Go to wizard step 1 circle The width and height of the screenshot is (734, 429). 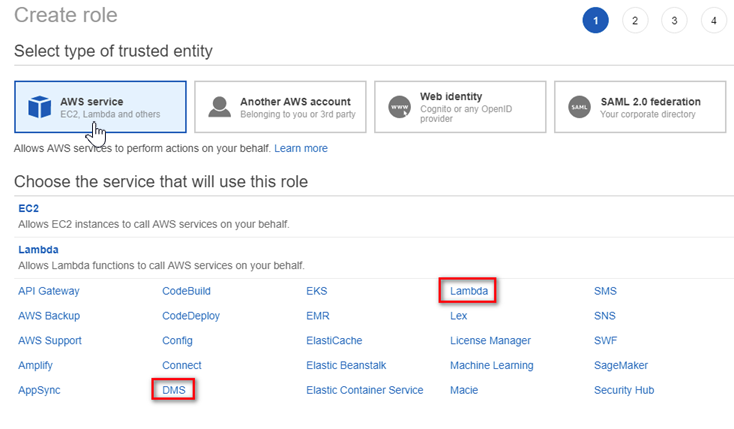595,21
